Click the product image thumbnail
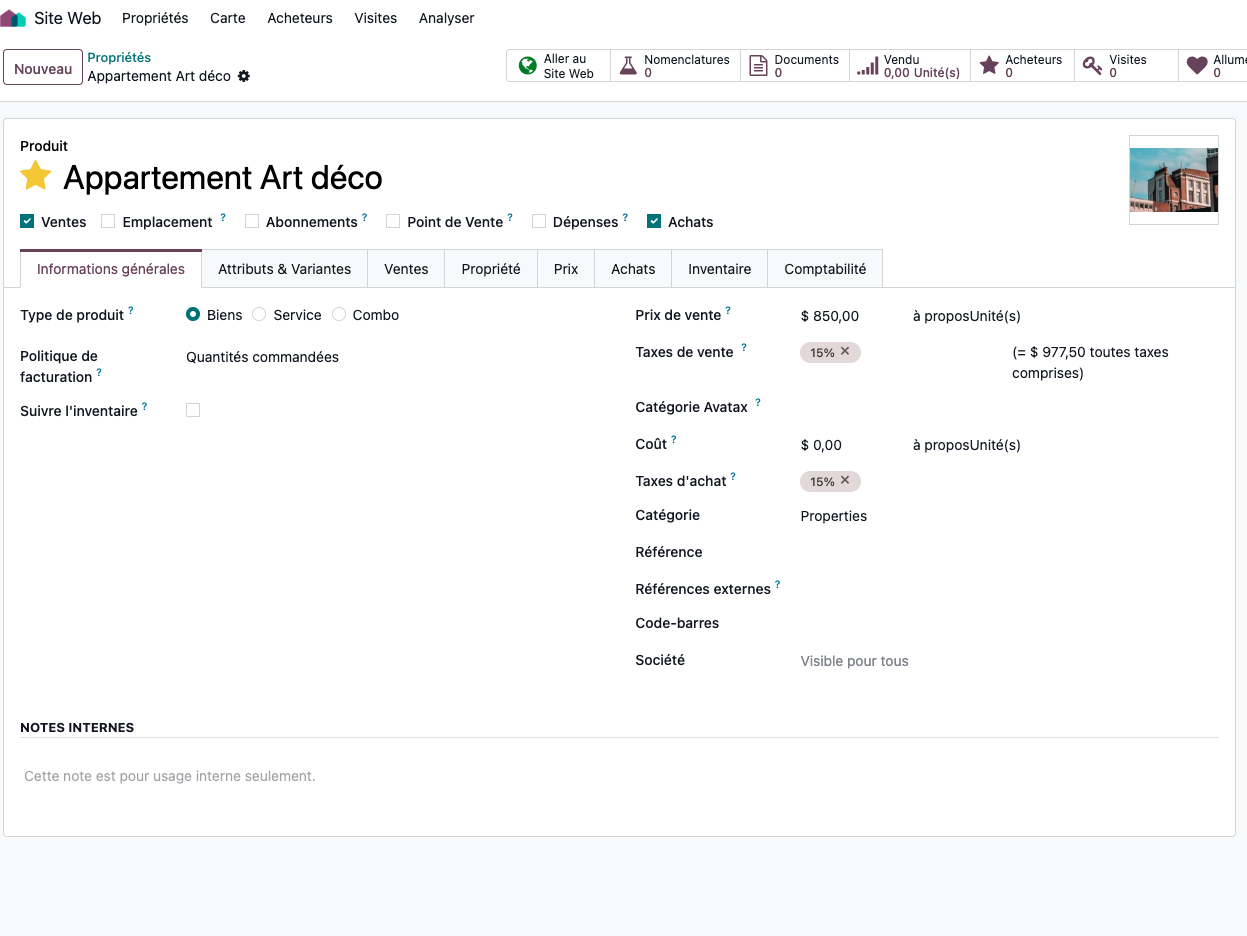 coord(1173,180)
